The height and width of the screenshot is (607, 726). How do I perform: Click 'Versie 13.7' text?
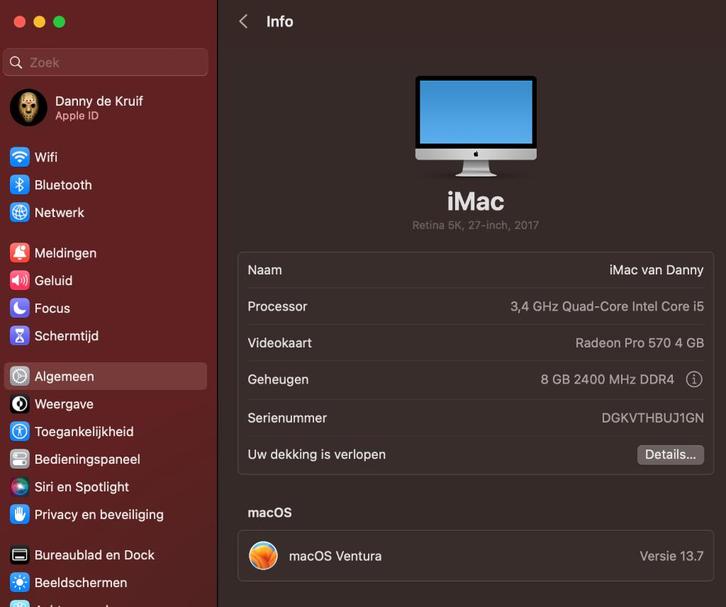(671, 556)
